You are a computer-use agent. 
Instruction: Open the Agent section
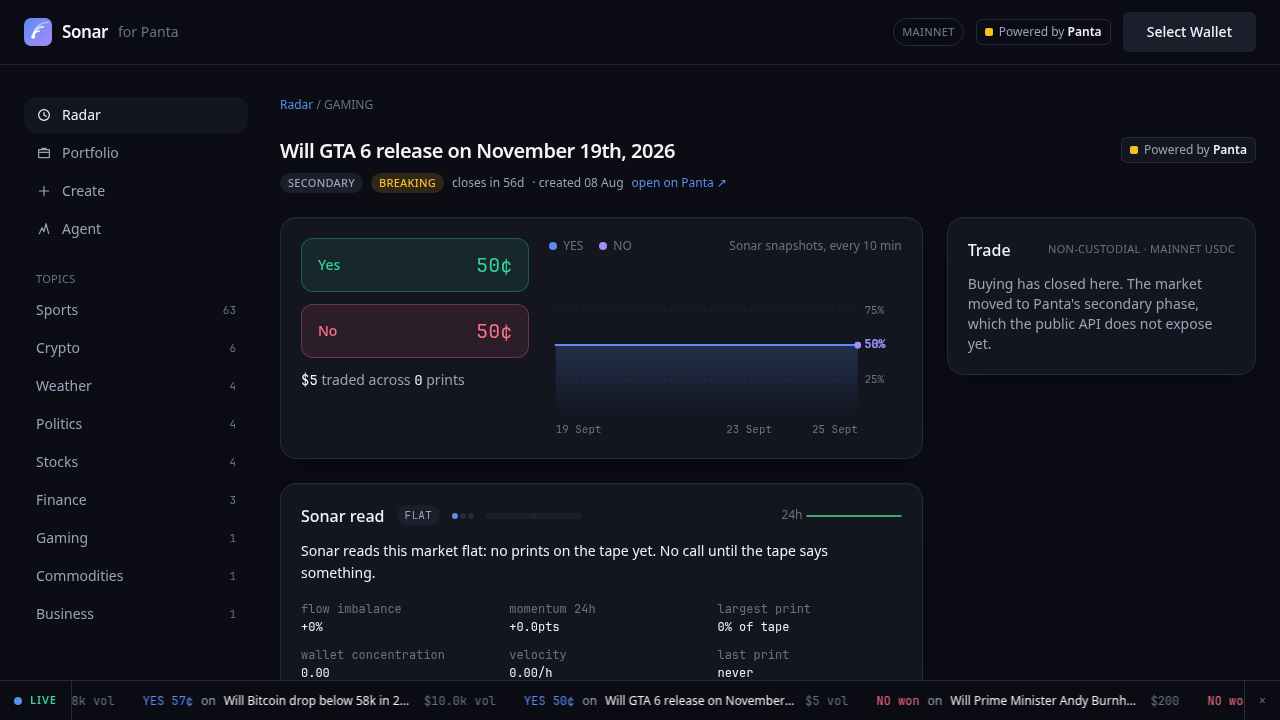136,229
